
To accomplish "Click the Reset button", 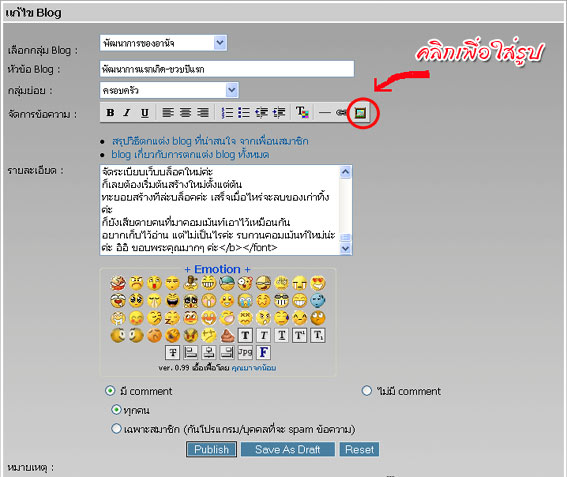I will point(359,449).
